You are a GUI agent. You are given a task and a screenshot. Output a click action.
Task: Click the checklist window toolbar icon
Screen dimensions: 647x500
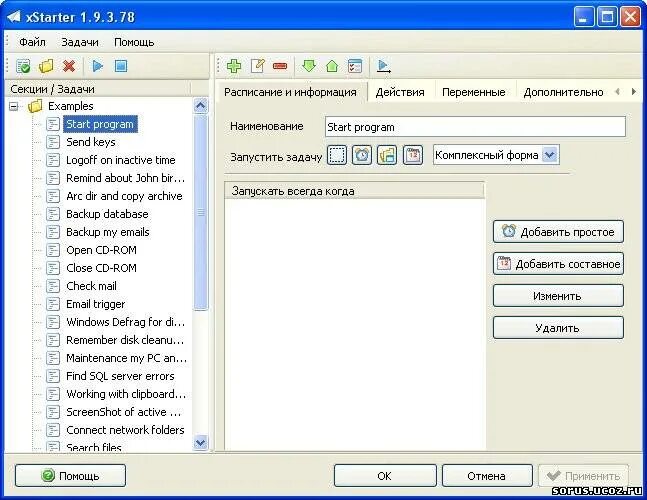pos(355,66)
